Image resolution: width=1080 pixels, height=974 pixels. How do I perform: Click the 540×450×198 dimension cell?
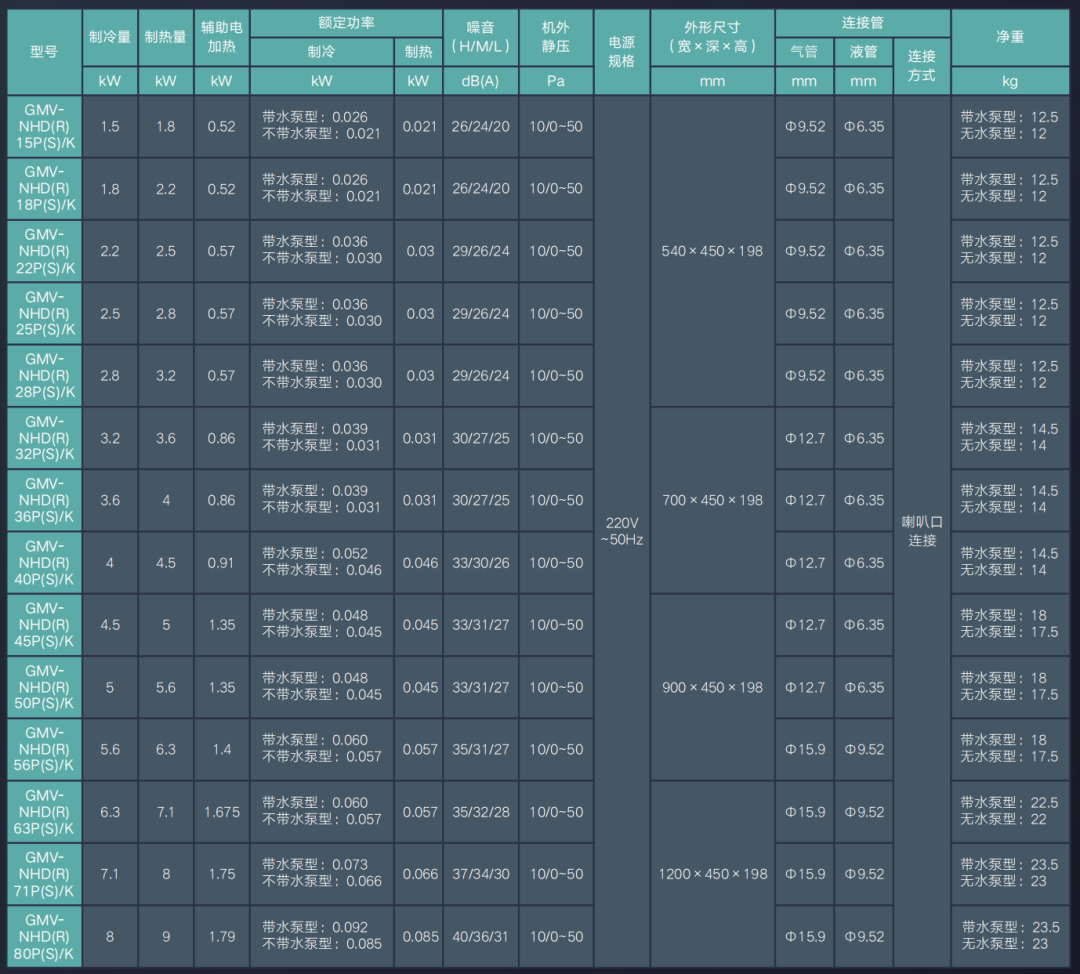tap(712, 251)
